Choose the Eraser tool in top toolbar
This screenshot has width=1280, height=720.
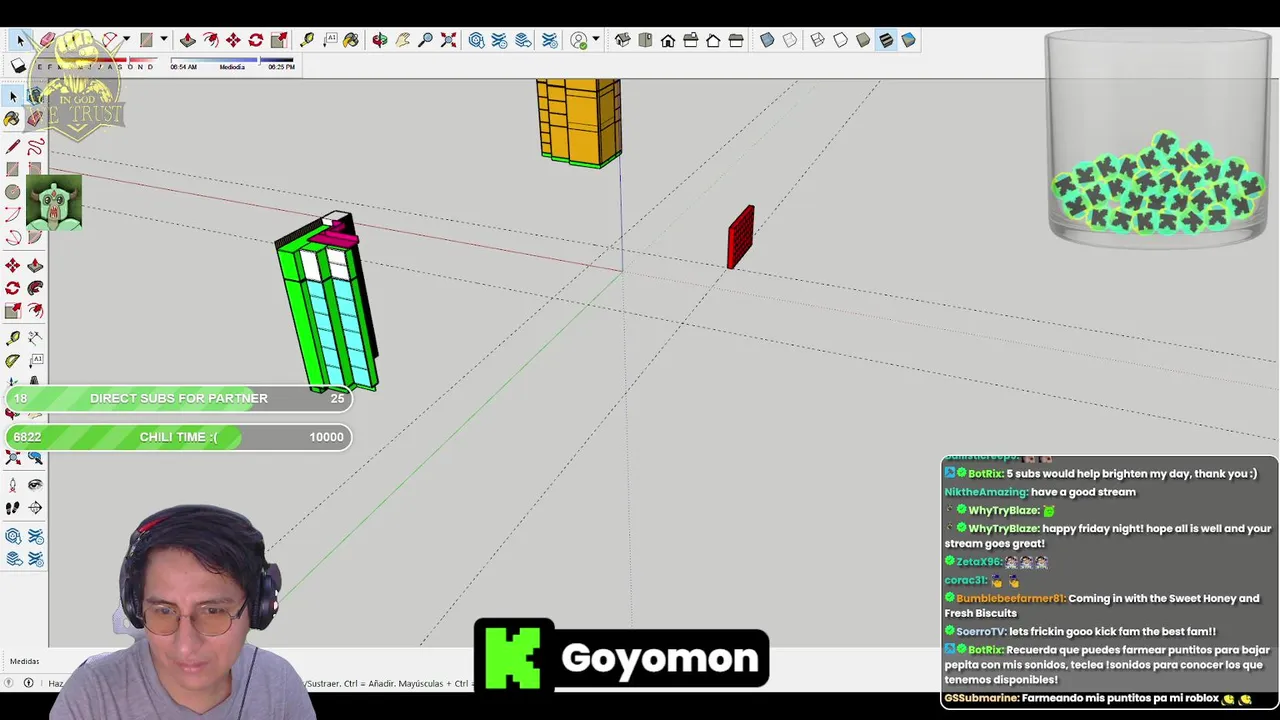click(x=47, y=40)
